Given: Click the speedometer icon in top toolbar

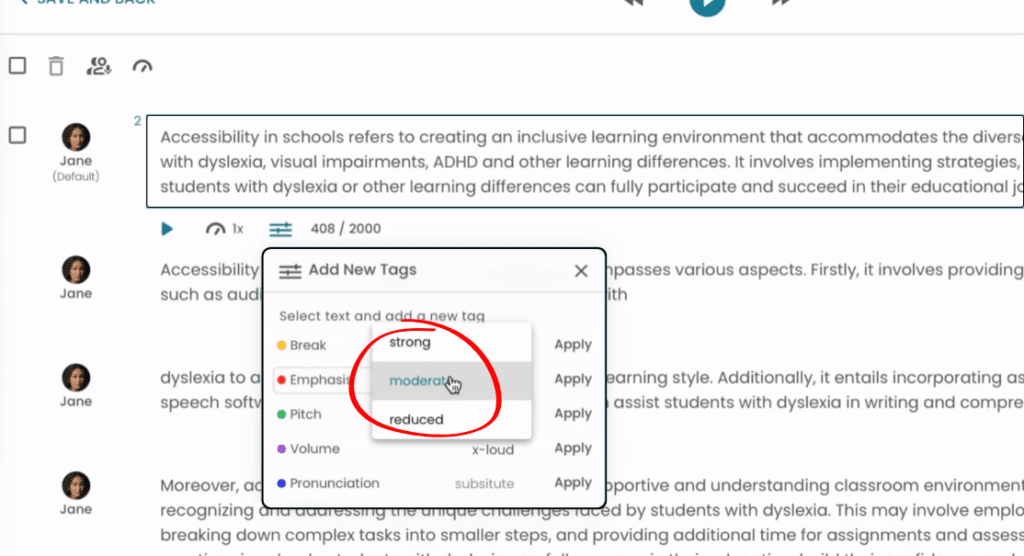Looking at the screenshot, I should [x=142, y=66].
